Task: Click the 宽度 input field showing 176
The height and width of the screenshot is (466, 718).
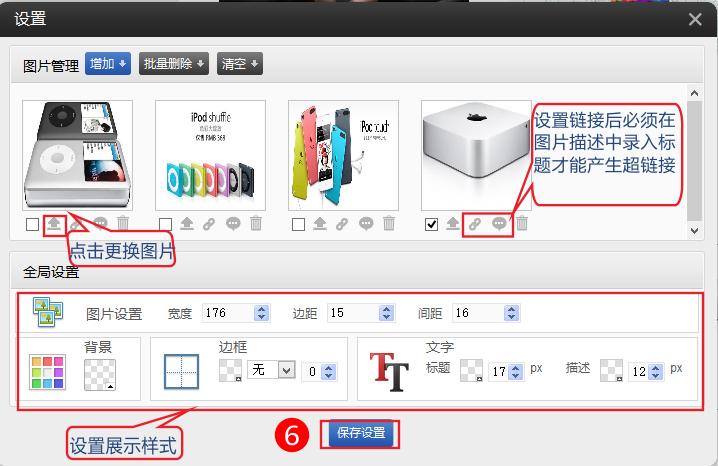Action: tap(228, 313)
